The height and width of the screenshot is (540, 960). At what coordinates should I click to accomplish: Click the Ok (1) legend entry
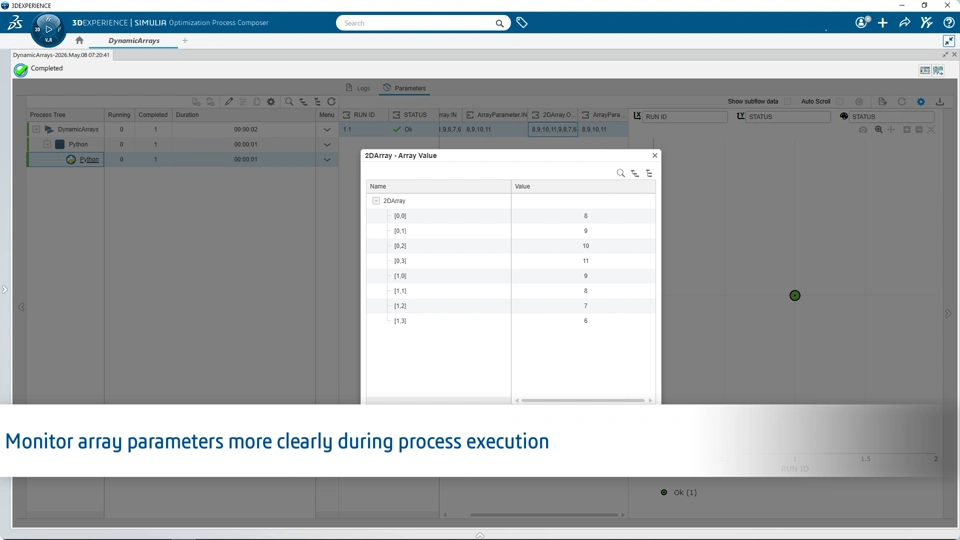pos(679,492)
